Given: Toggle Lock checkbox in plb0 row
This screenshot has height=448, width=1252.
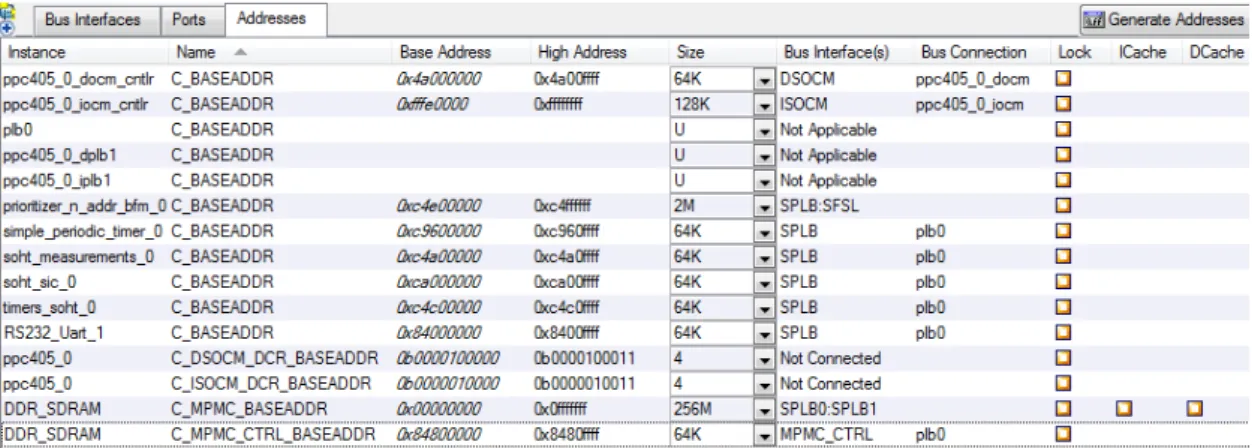Looking at the screenshot, I should pos(1064,129).
